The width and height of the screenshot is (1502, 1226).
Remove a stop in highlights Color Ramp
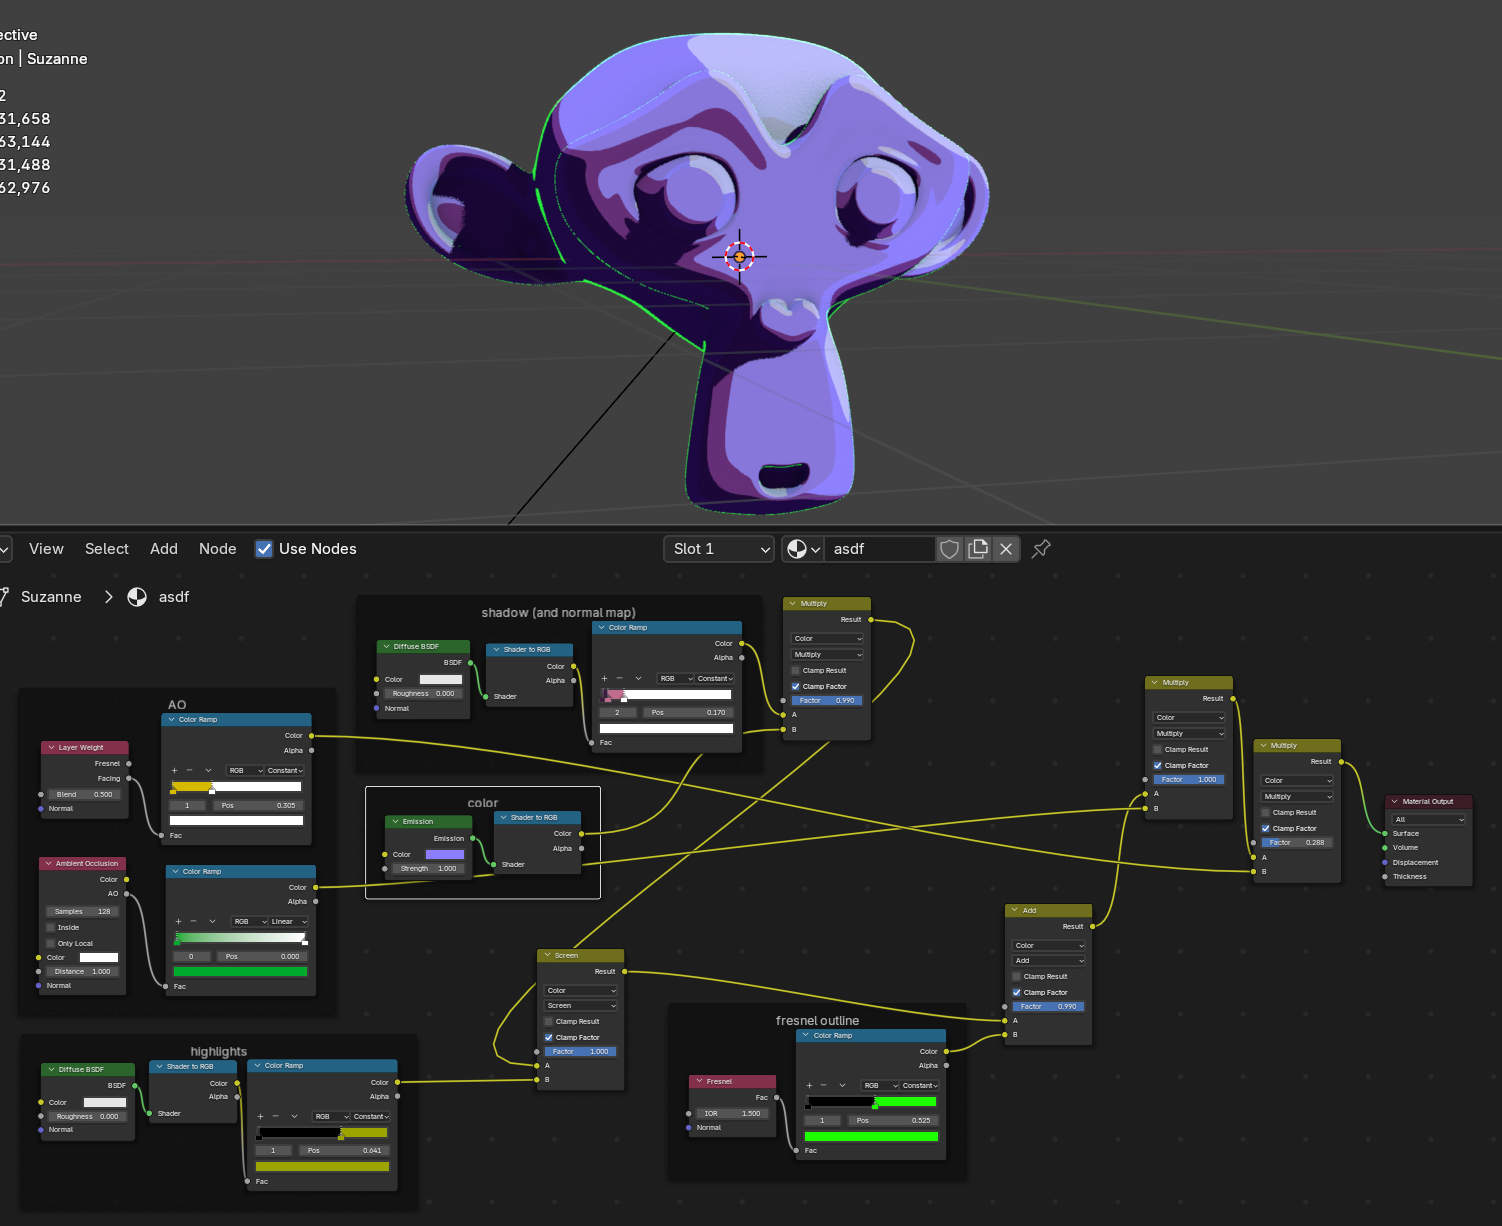click(x=275, y=1116)
